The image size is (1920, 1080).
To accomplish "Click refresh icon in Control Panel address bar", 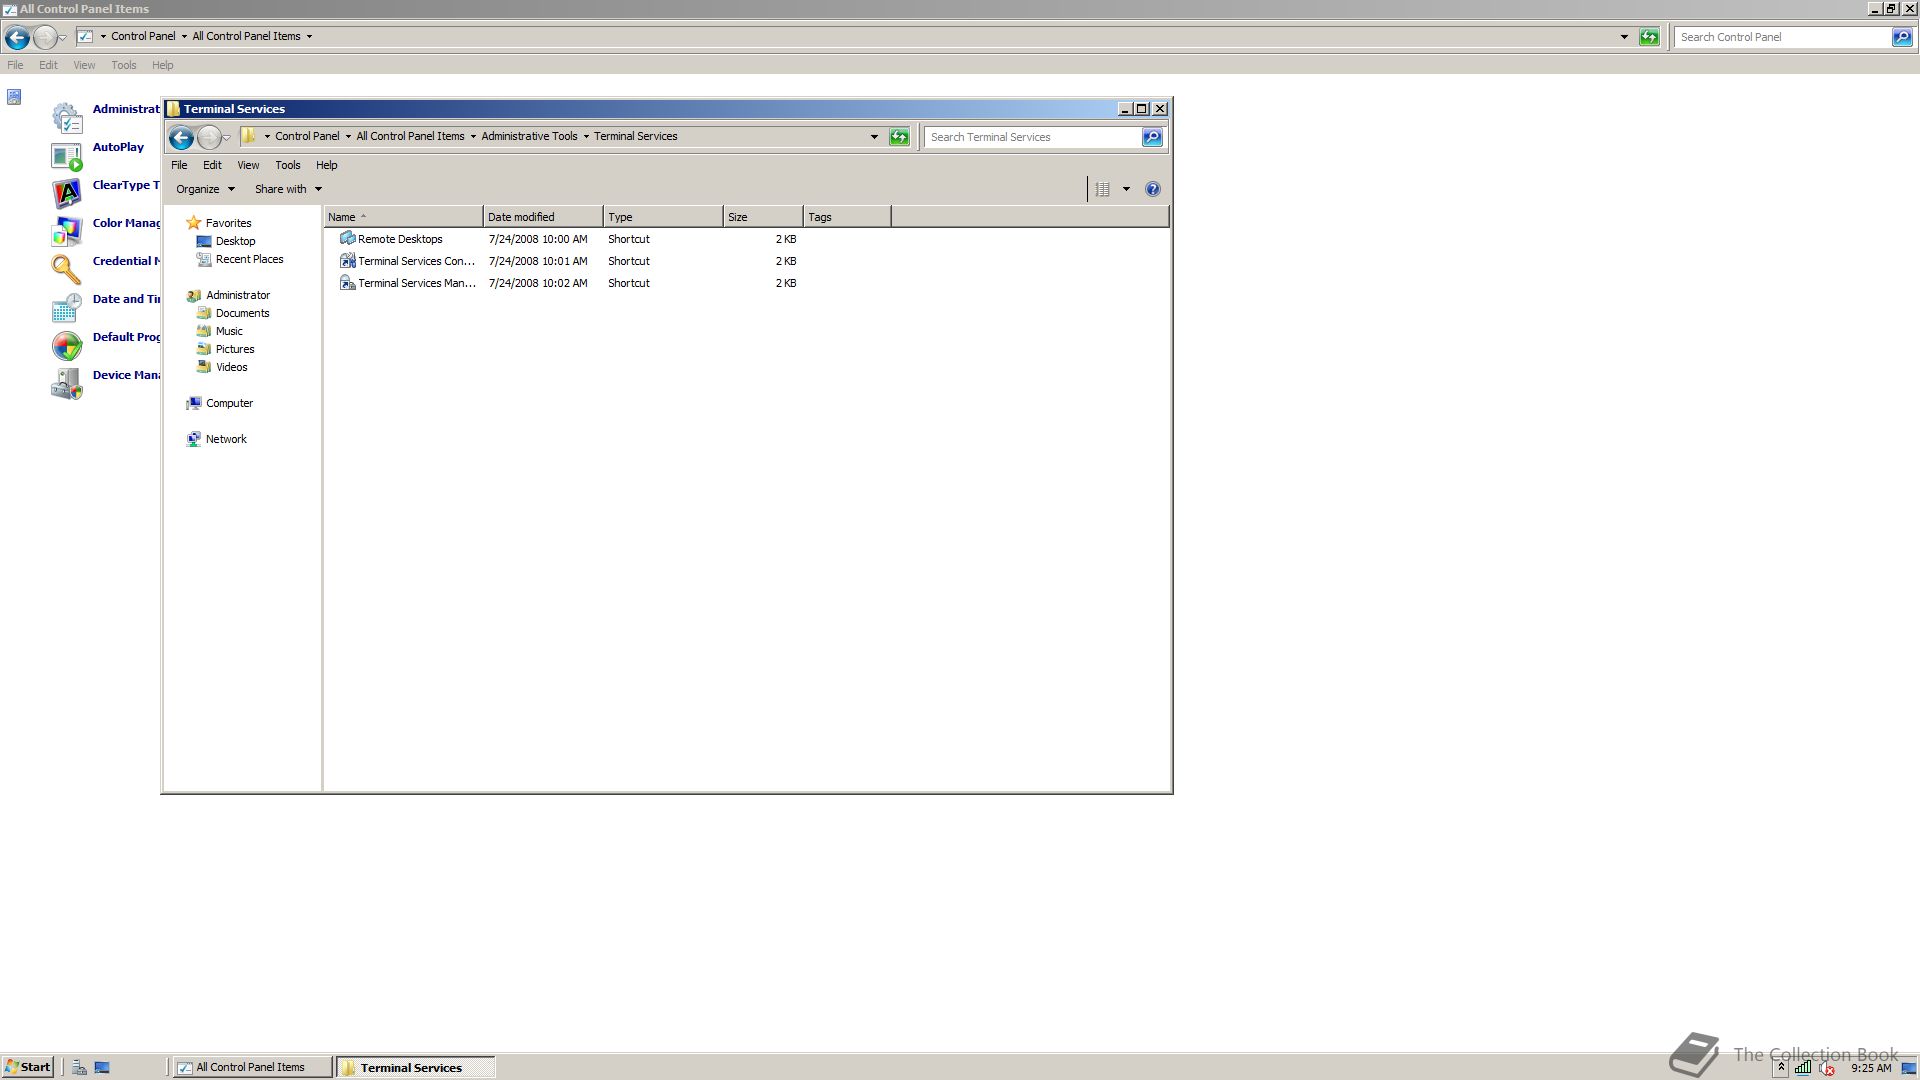I will [1649, 37].
